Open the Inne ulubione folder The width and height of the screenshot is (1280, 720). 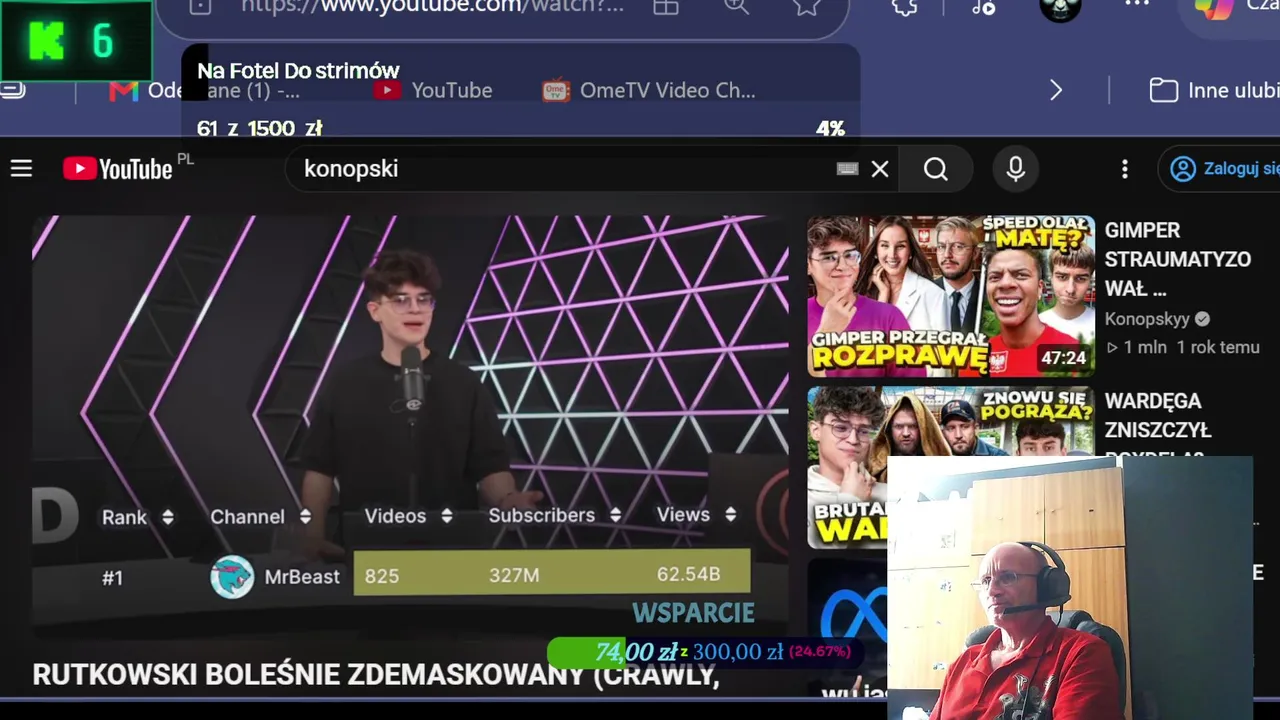(x=1214, y=90)
